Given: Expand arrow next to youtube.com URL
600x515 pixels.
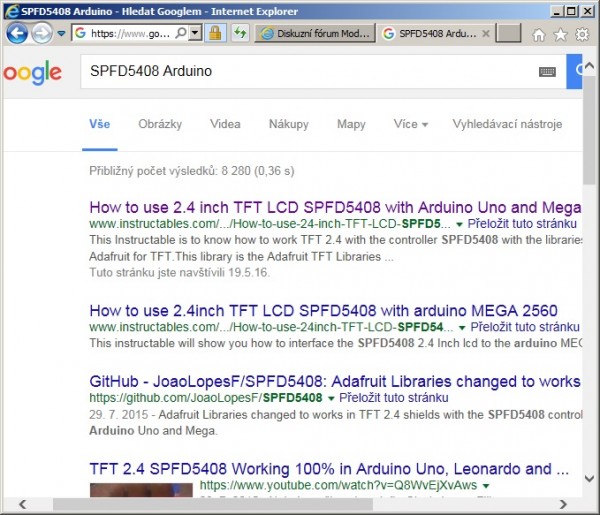Looking at the screenshot, I should 486,486.
